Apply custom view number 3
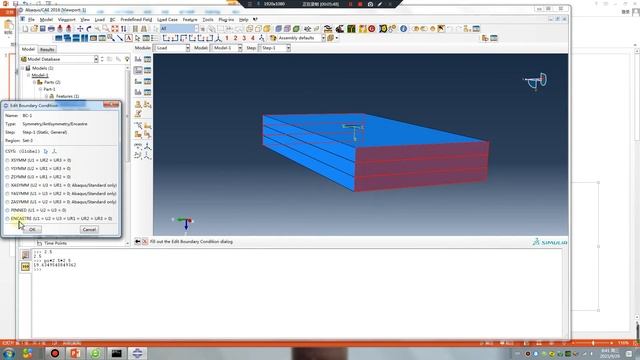 tap(244, 38)
